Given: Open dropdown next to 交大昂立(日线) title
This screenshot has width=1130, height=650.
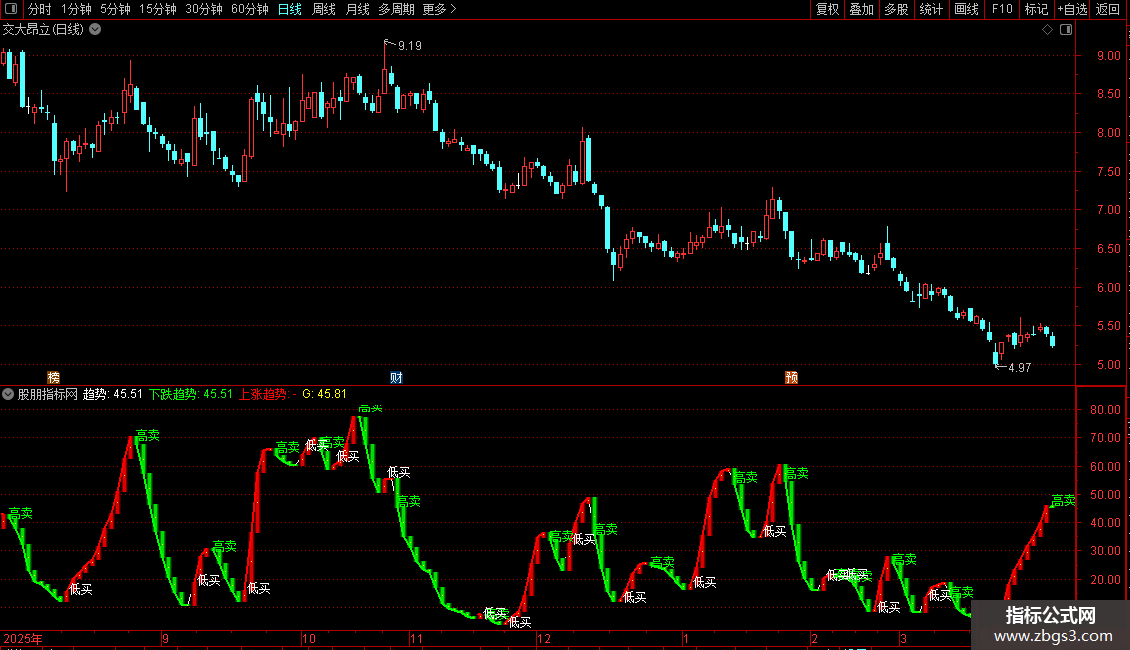Looking at the screenshot, I should pyautogui.click(x=95, y=30).
